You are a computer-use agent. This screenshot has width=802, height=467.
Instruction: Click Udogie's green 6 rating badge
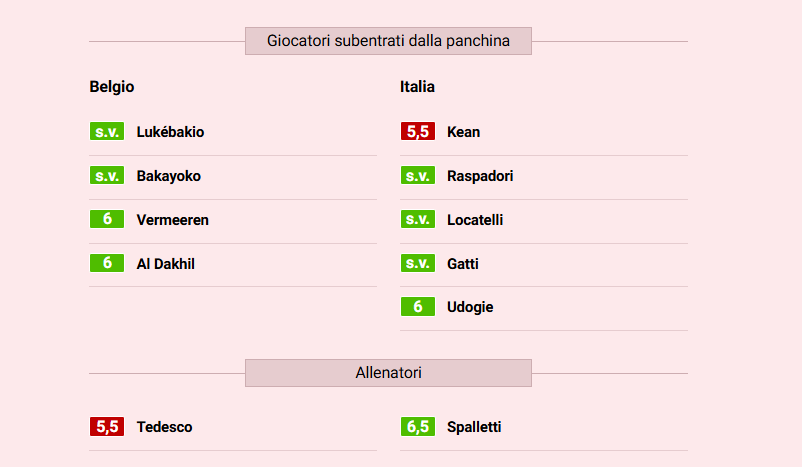(x=417, y=307)
